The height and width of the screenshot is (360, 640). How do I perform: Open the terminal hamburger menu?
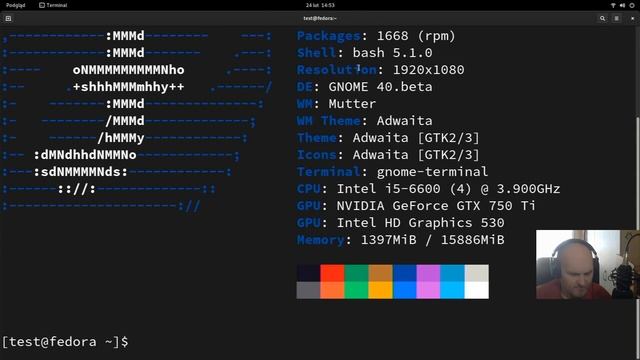[617, 18]
